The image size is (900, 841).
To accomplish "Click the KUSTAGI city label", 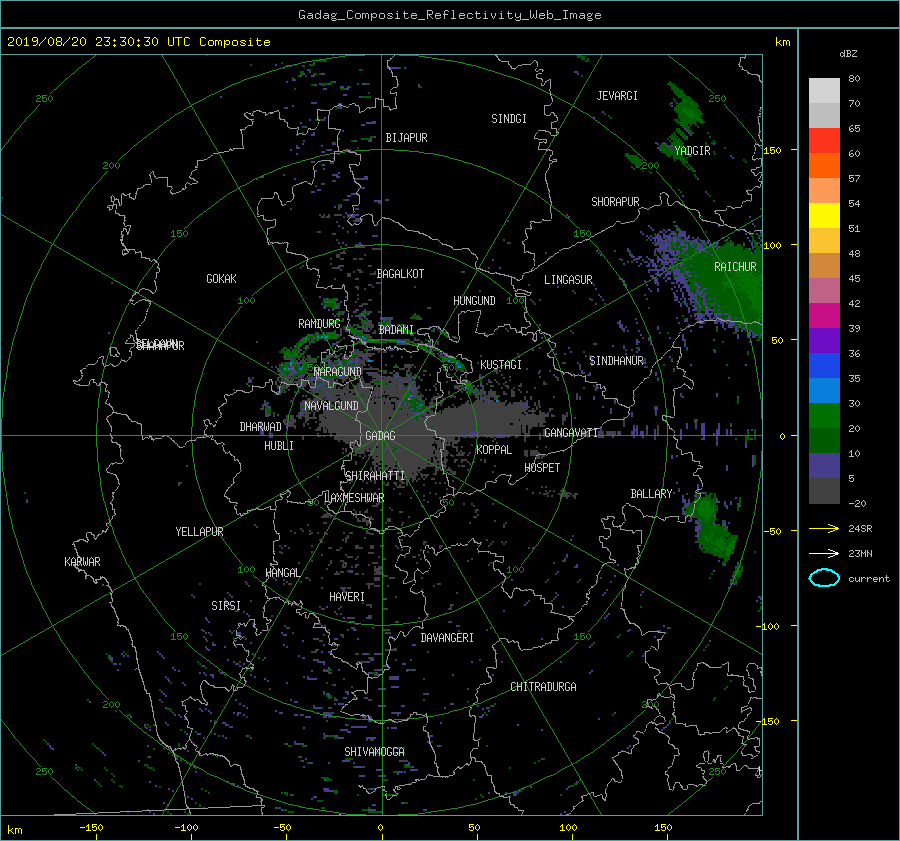I will pos(501,365).
